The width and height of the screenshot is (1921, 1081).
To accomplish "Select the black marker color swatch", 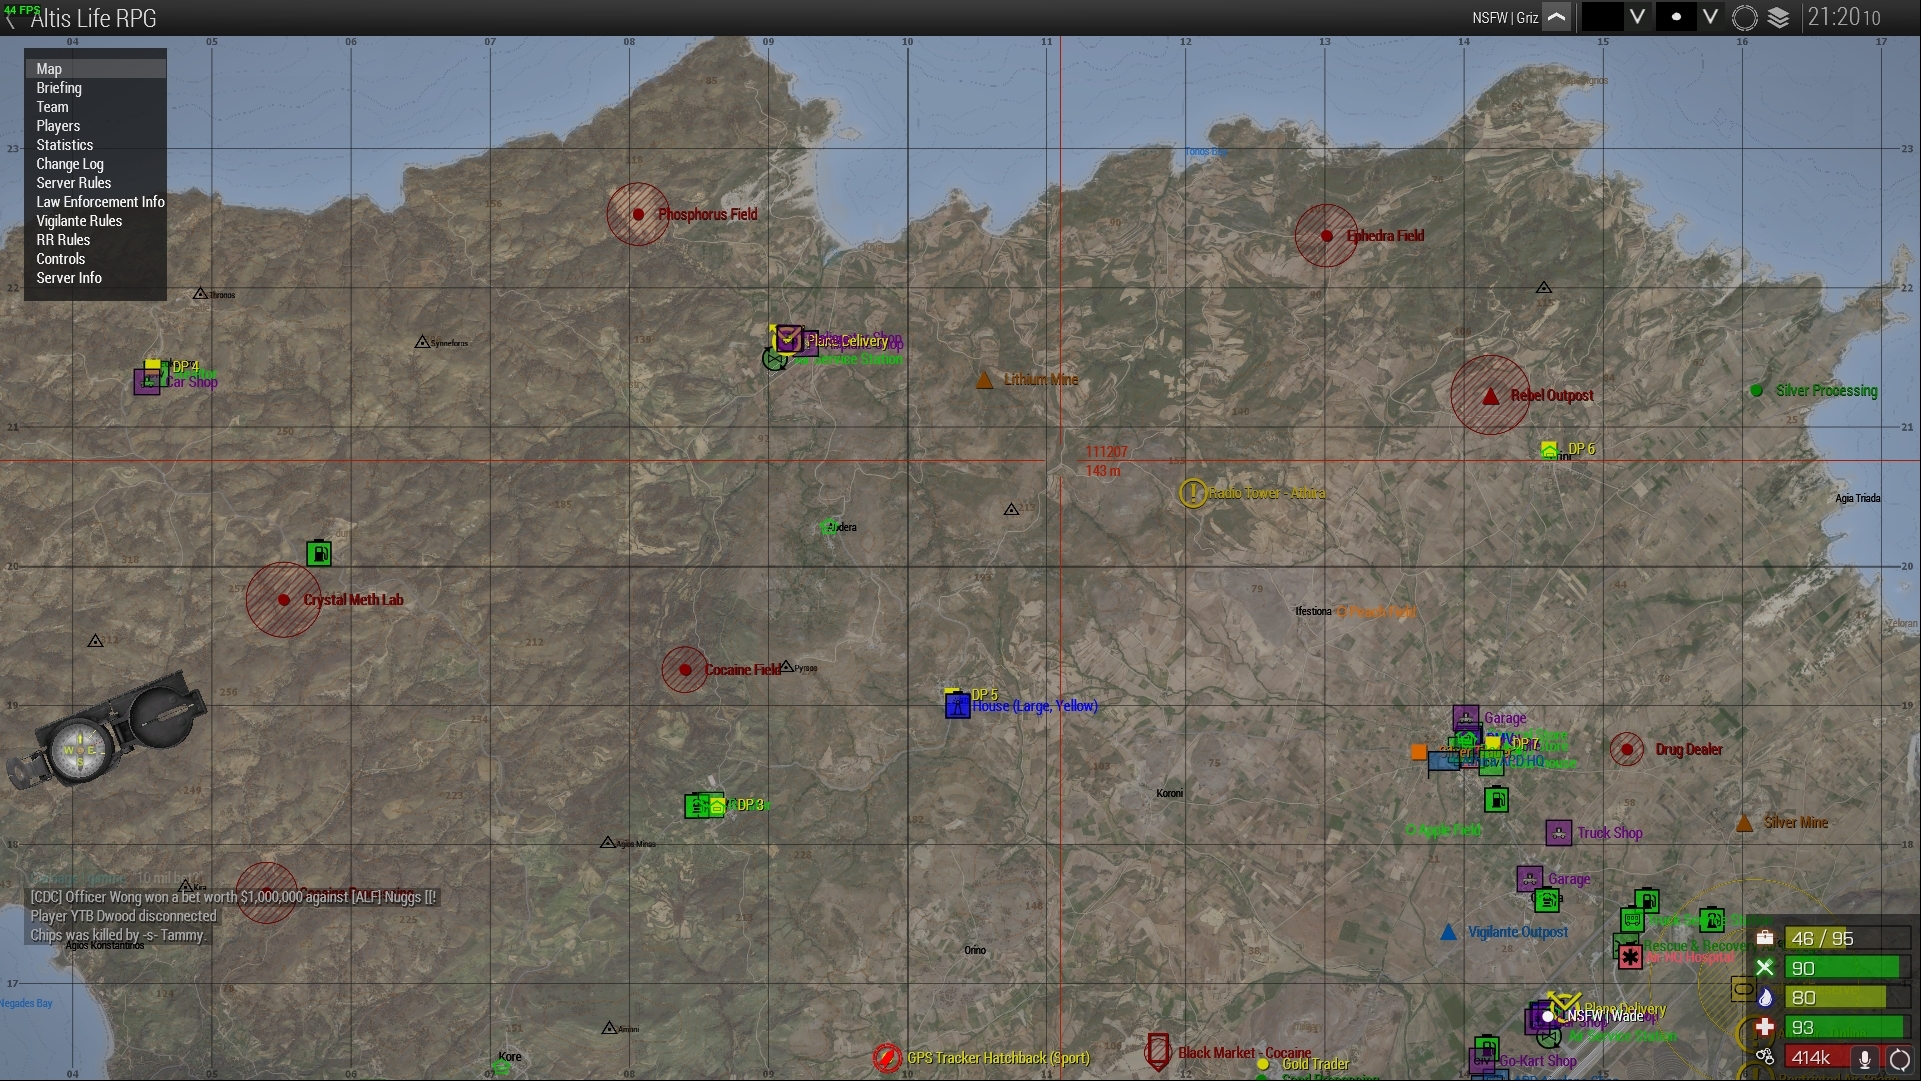I will 1602,17.
